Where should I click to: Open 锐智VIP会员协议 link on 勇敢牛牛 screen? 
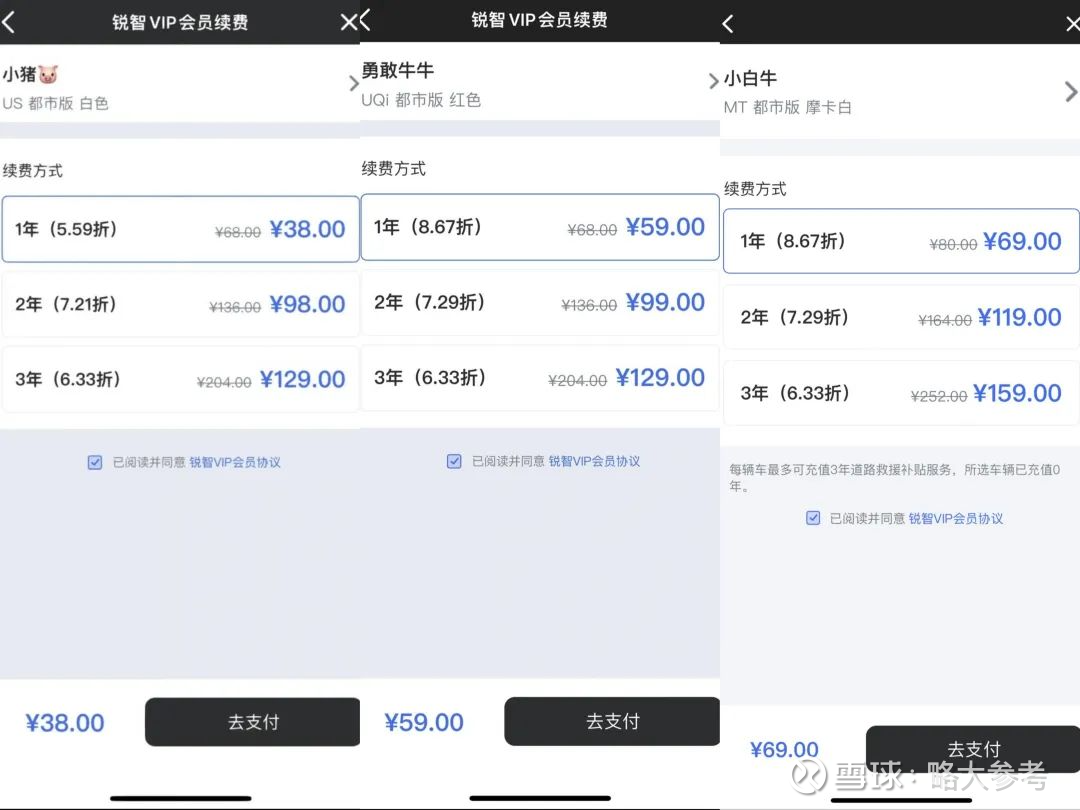click(x=594, y=461)
